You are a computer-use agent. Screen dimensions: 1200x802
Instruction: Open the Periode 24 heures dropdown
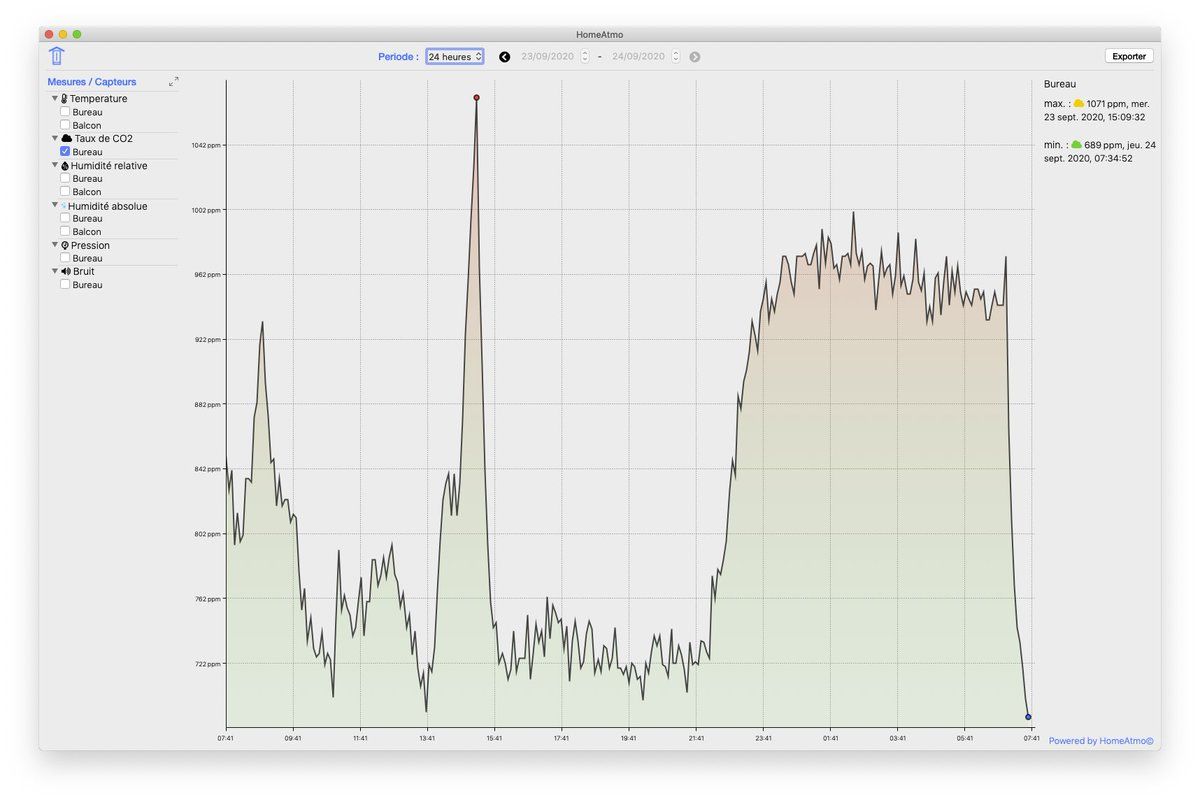tap(455, 57)
